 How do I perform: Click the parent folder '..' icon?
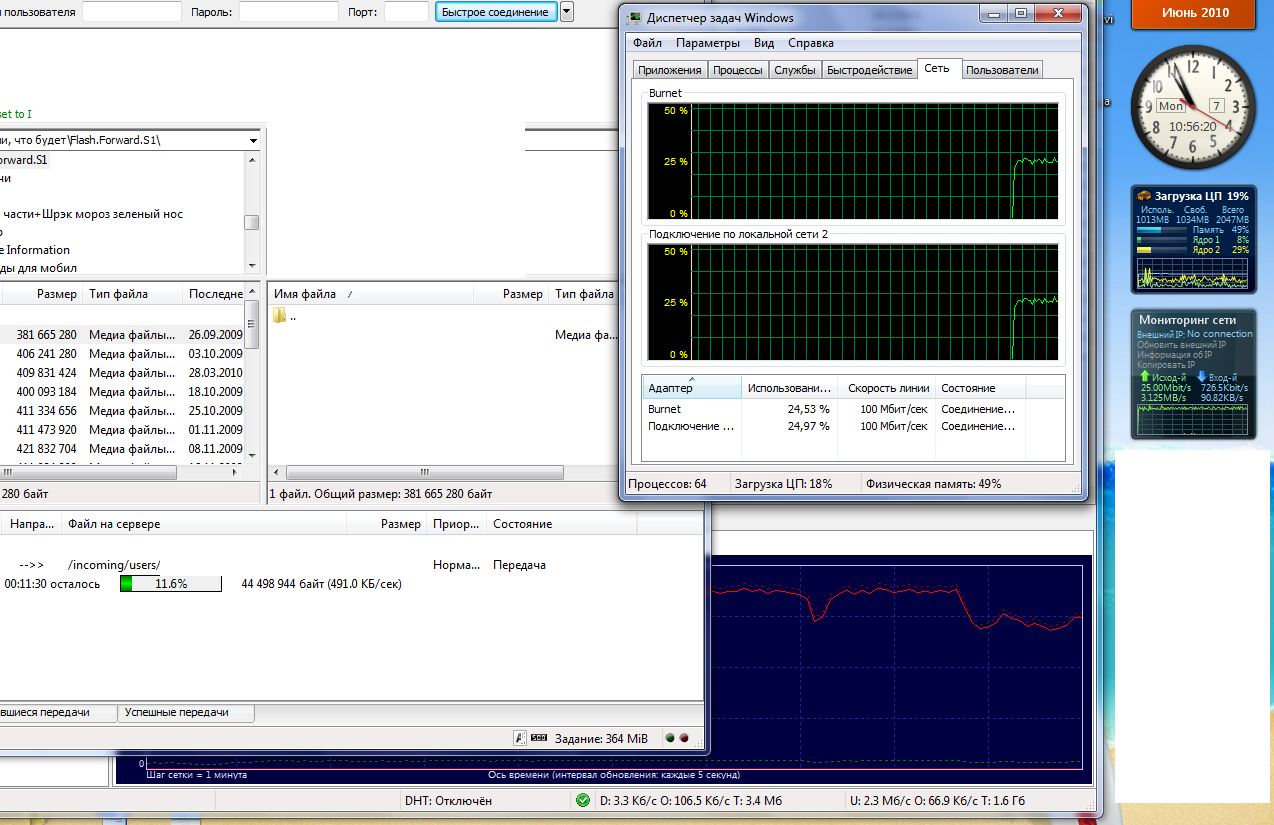[x=279, y=316]
